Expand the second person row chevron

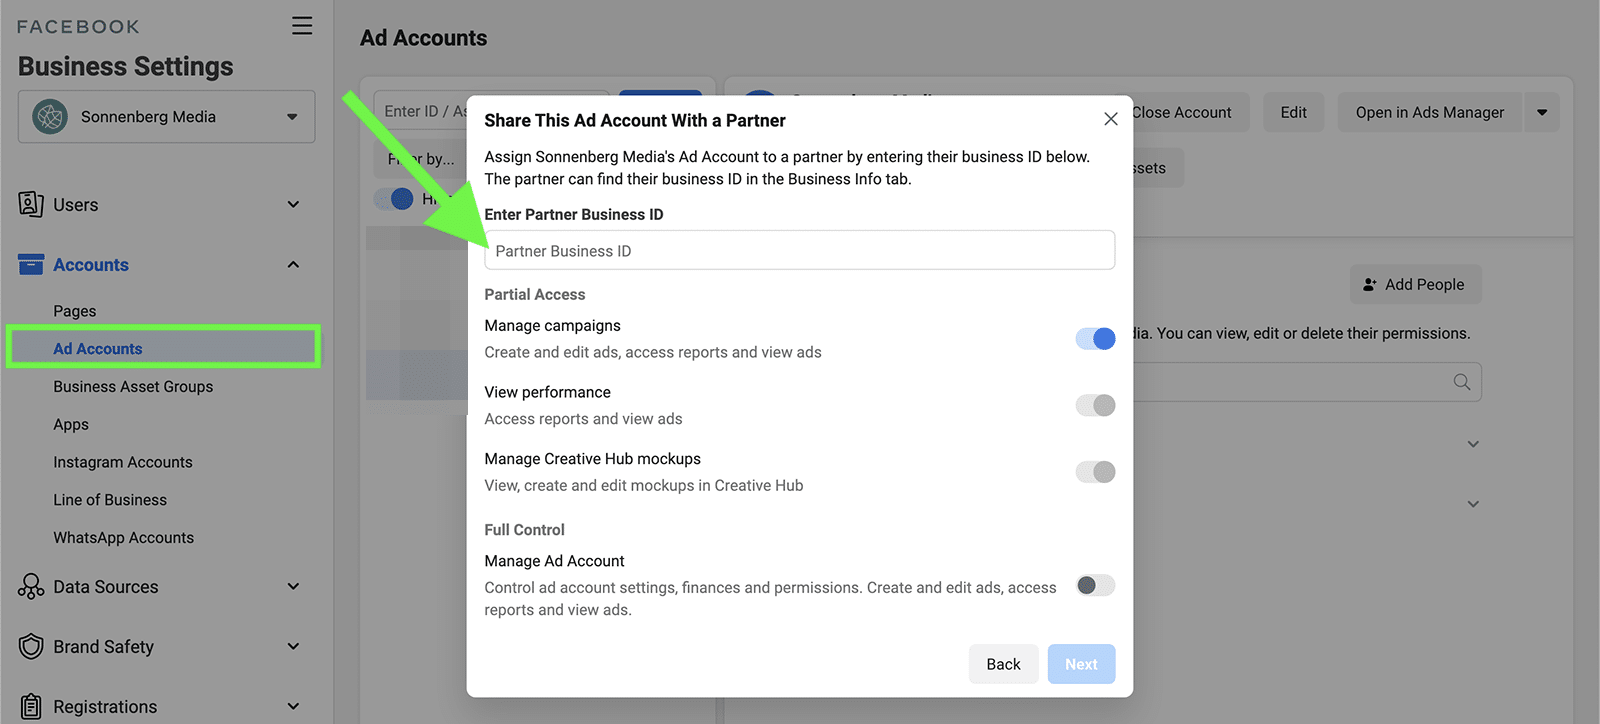1473,504
